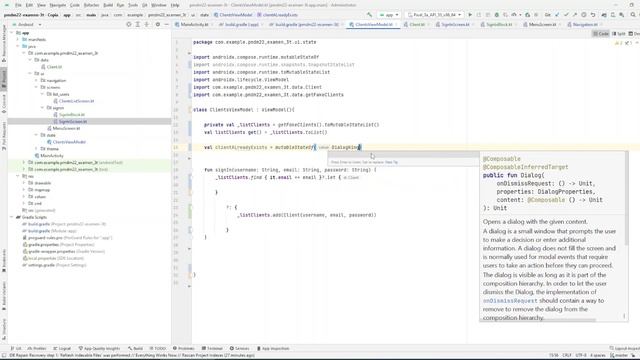Screen dimensions: 640x360
Task: Collapse the app module in project tree
Action: click(x=12, y=33)
